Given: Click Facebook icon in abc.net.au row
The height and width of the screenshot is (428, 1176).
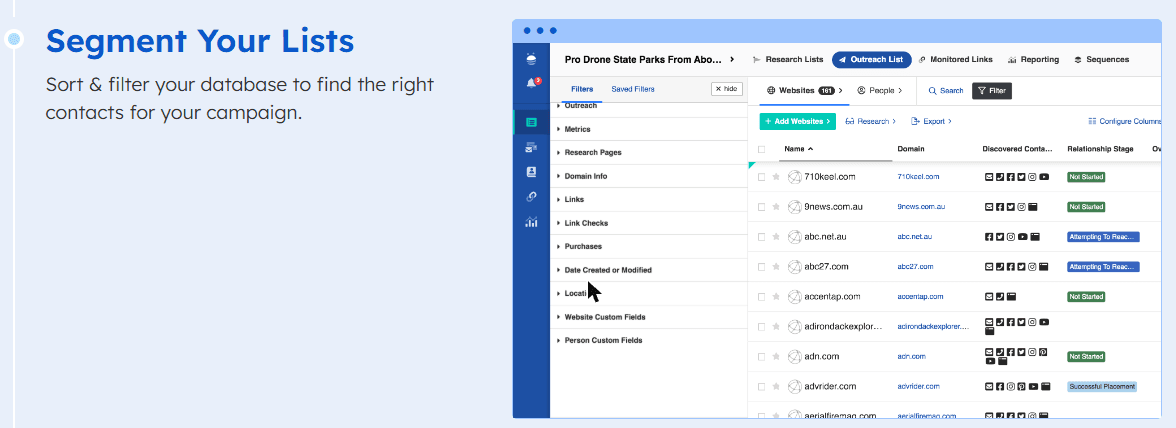Looking at the screenshot, I should (x=989, y=237).
